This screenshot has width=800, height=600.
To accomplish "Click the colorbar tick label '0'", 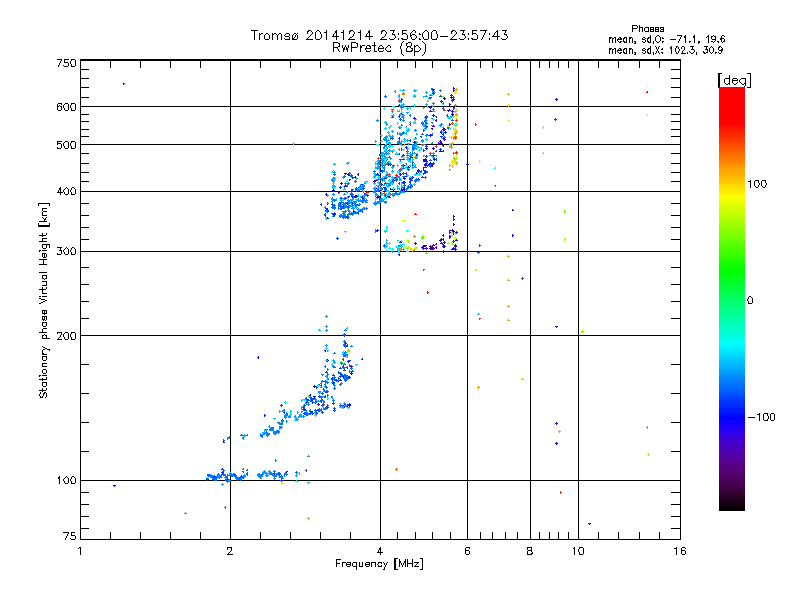I will click(x=750, y=301).
